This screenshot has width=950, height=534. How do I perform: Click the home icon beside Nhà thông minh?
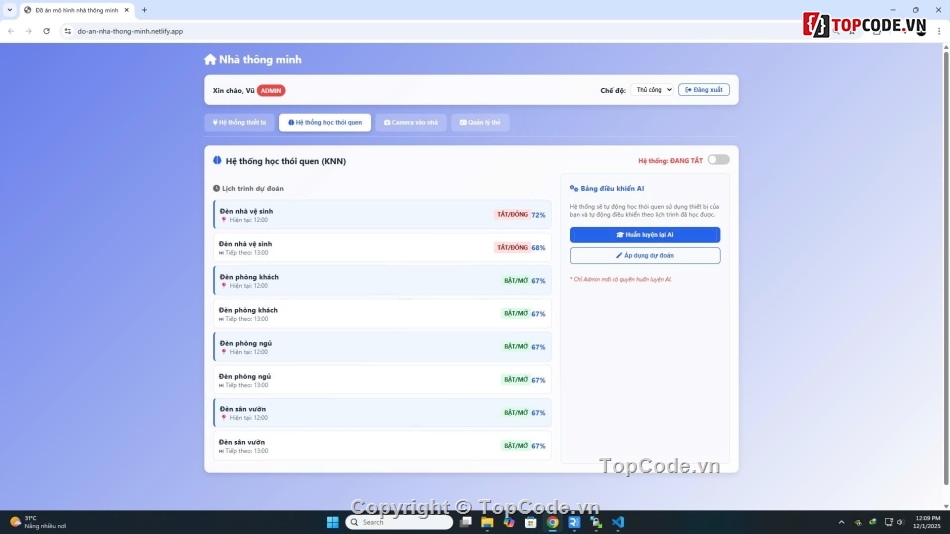(x=210, y=60)
